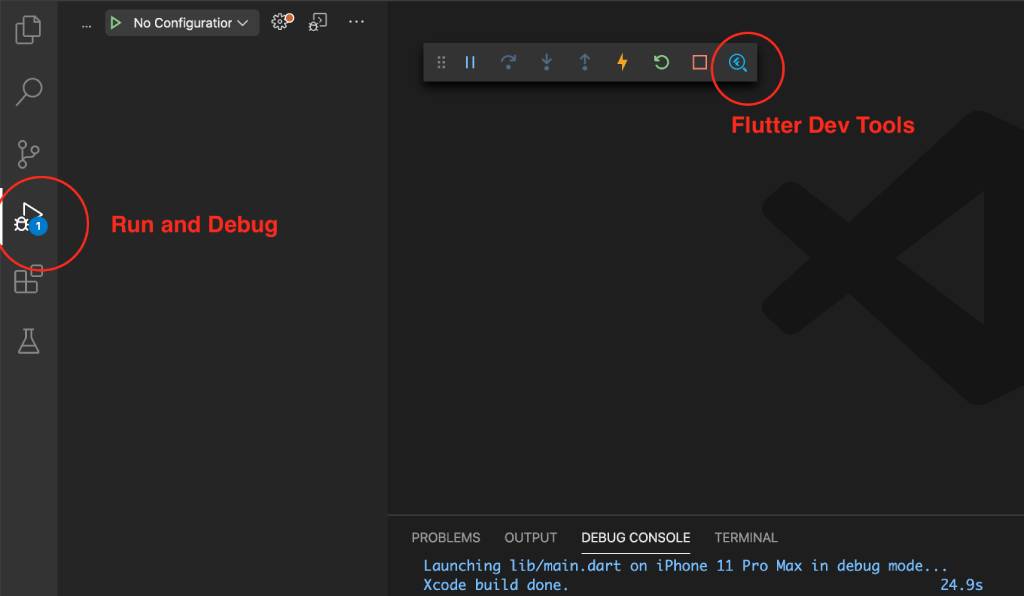Restart the debug session green arrow
The image size is (1024, 596).
(661, 62)
